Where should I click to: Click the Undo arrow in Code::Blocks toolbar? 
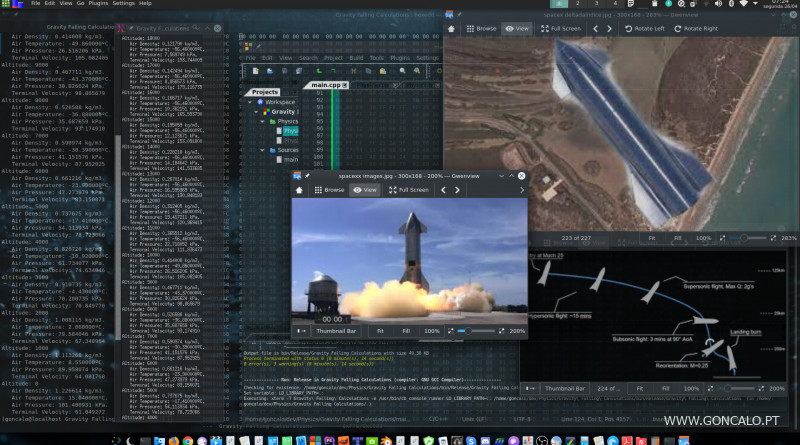319,71
